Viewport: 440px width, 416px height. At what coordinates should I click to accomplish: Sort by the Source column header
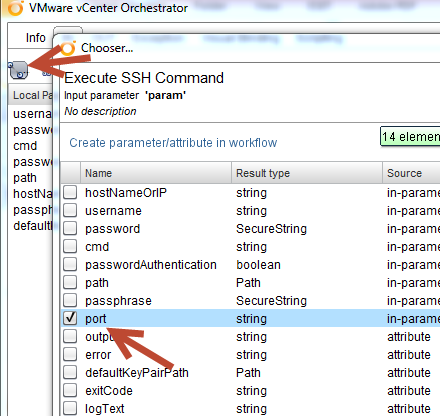(411, 173)
